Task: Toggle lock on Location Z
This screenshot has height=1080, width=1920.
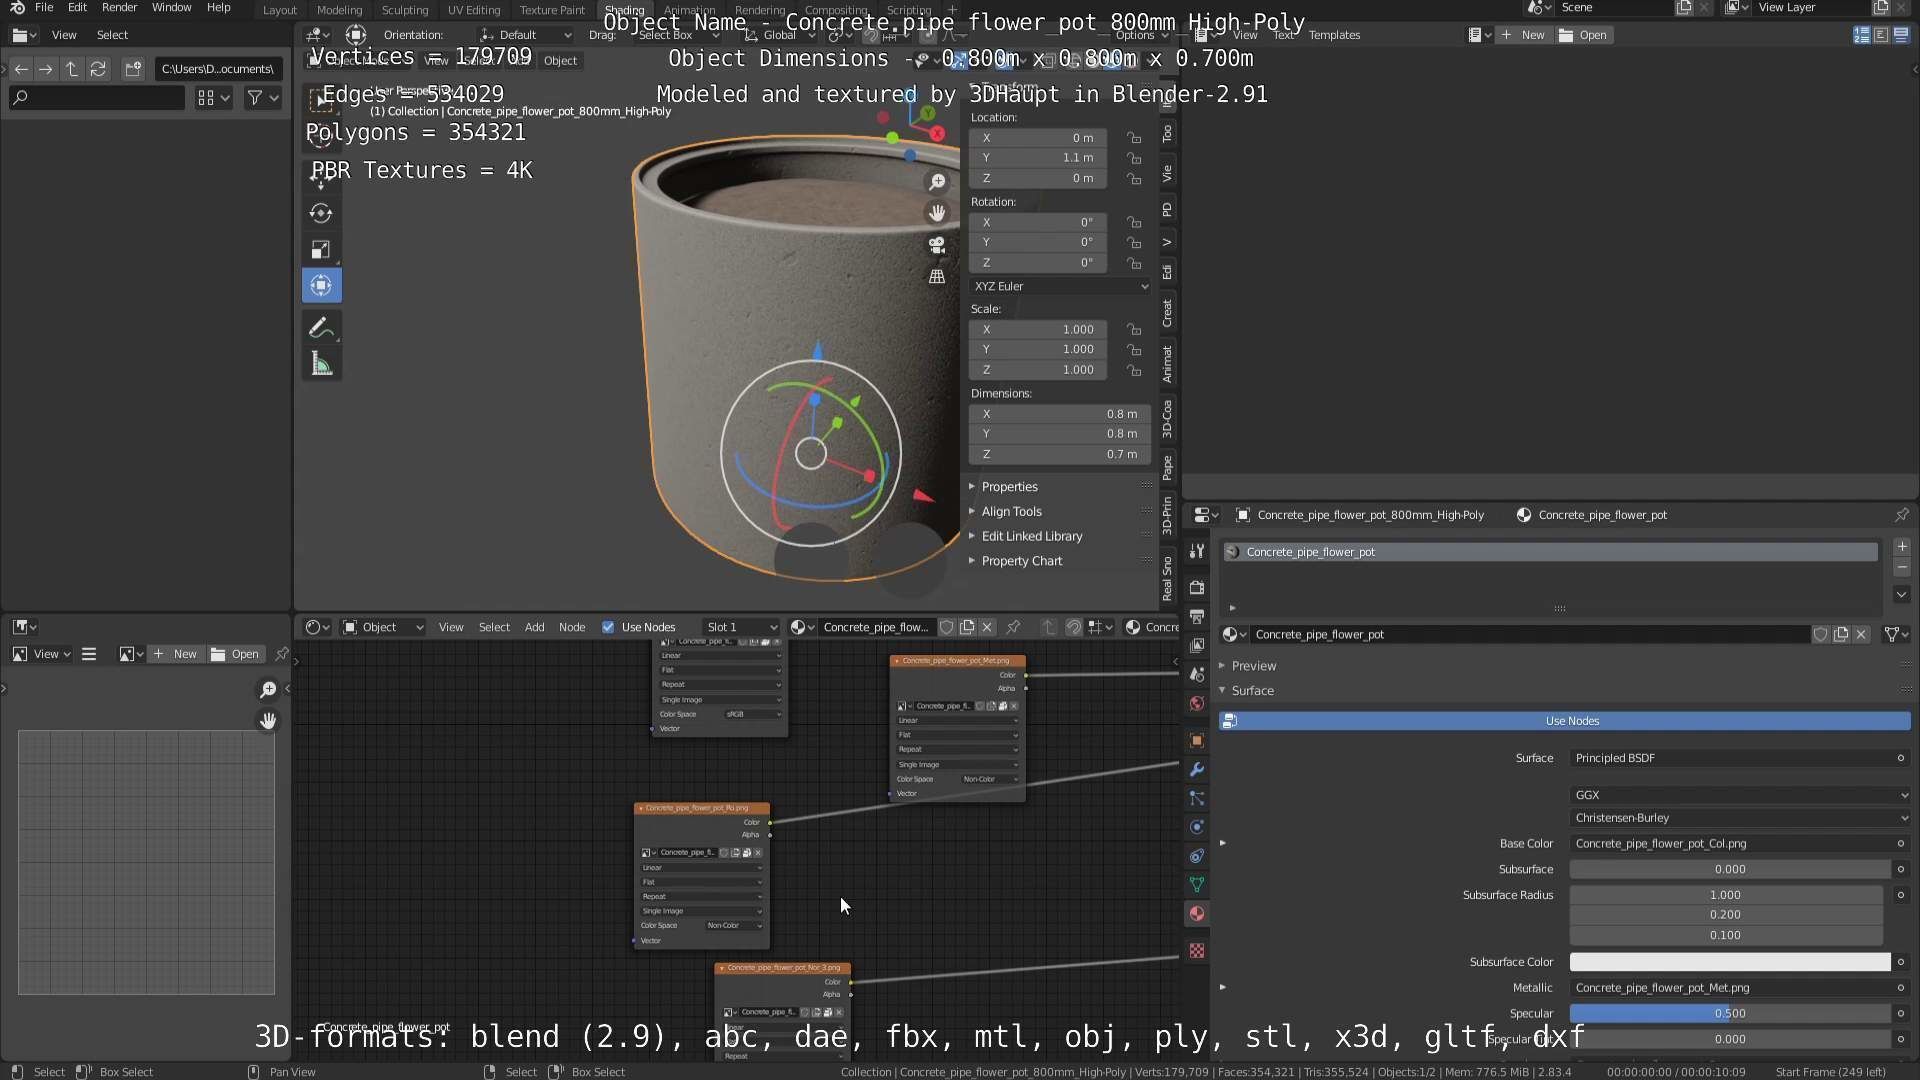Action: 1134,178
